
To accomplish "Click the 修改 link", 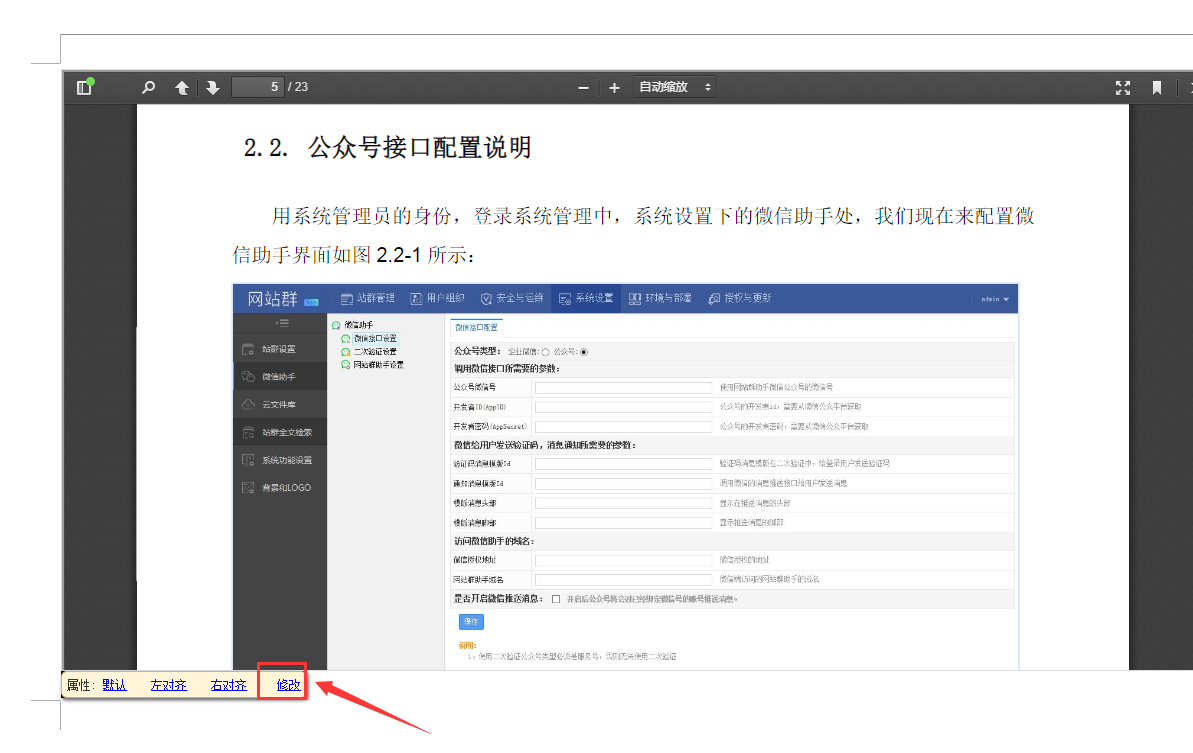I will tap(288, 685).
